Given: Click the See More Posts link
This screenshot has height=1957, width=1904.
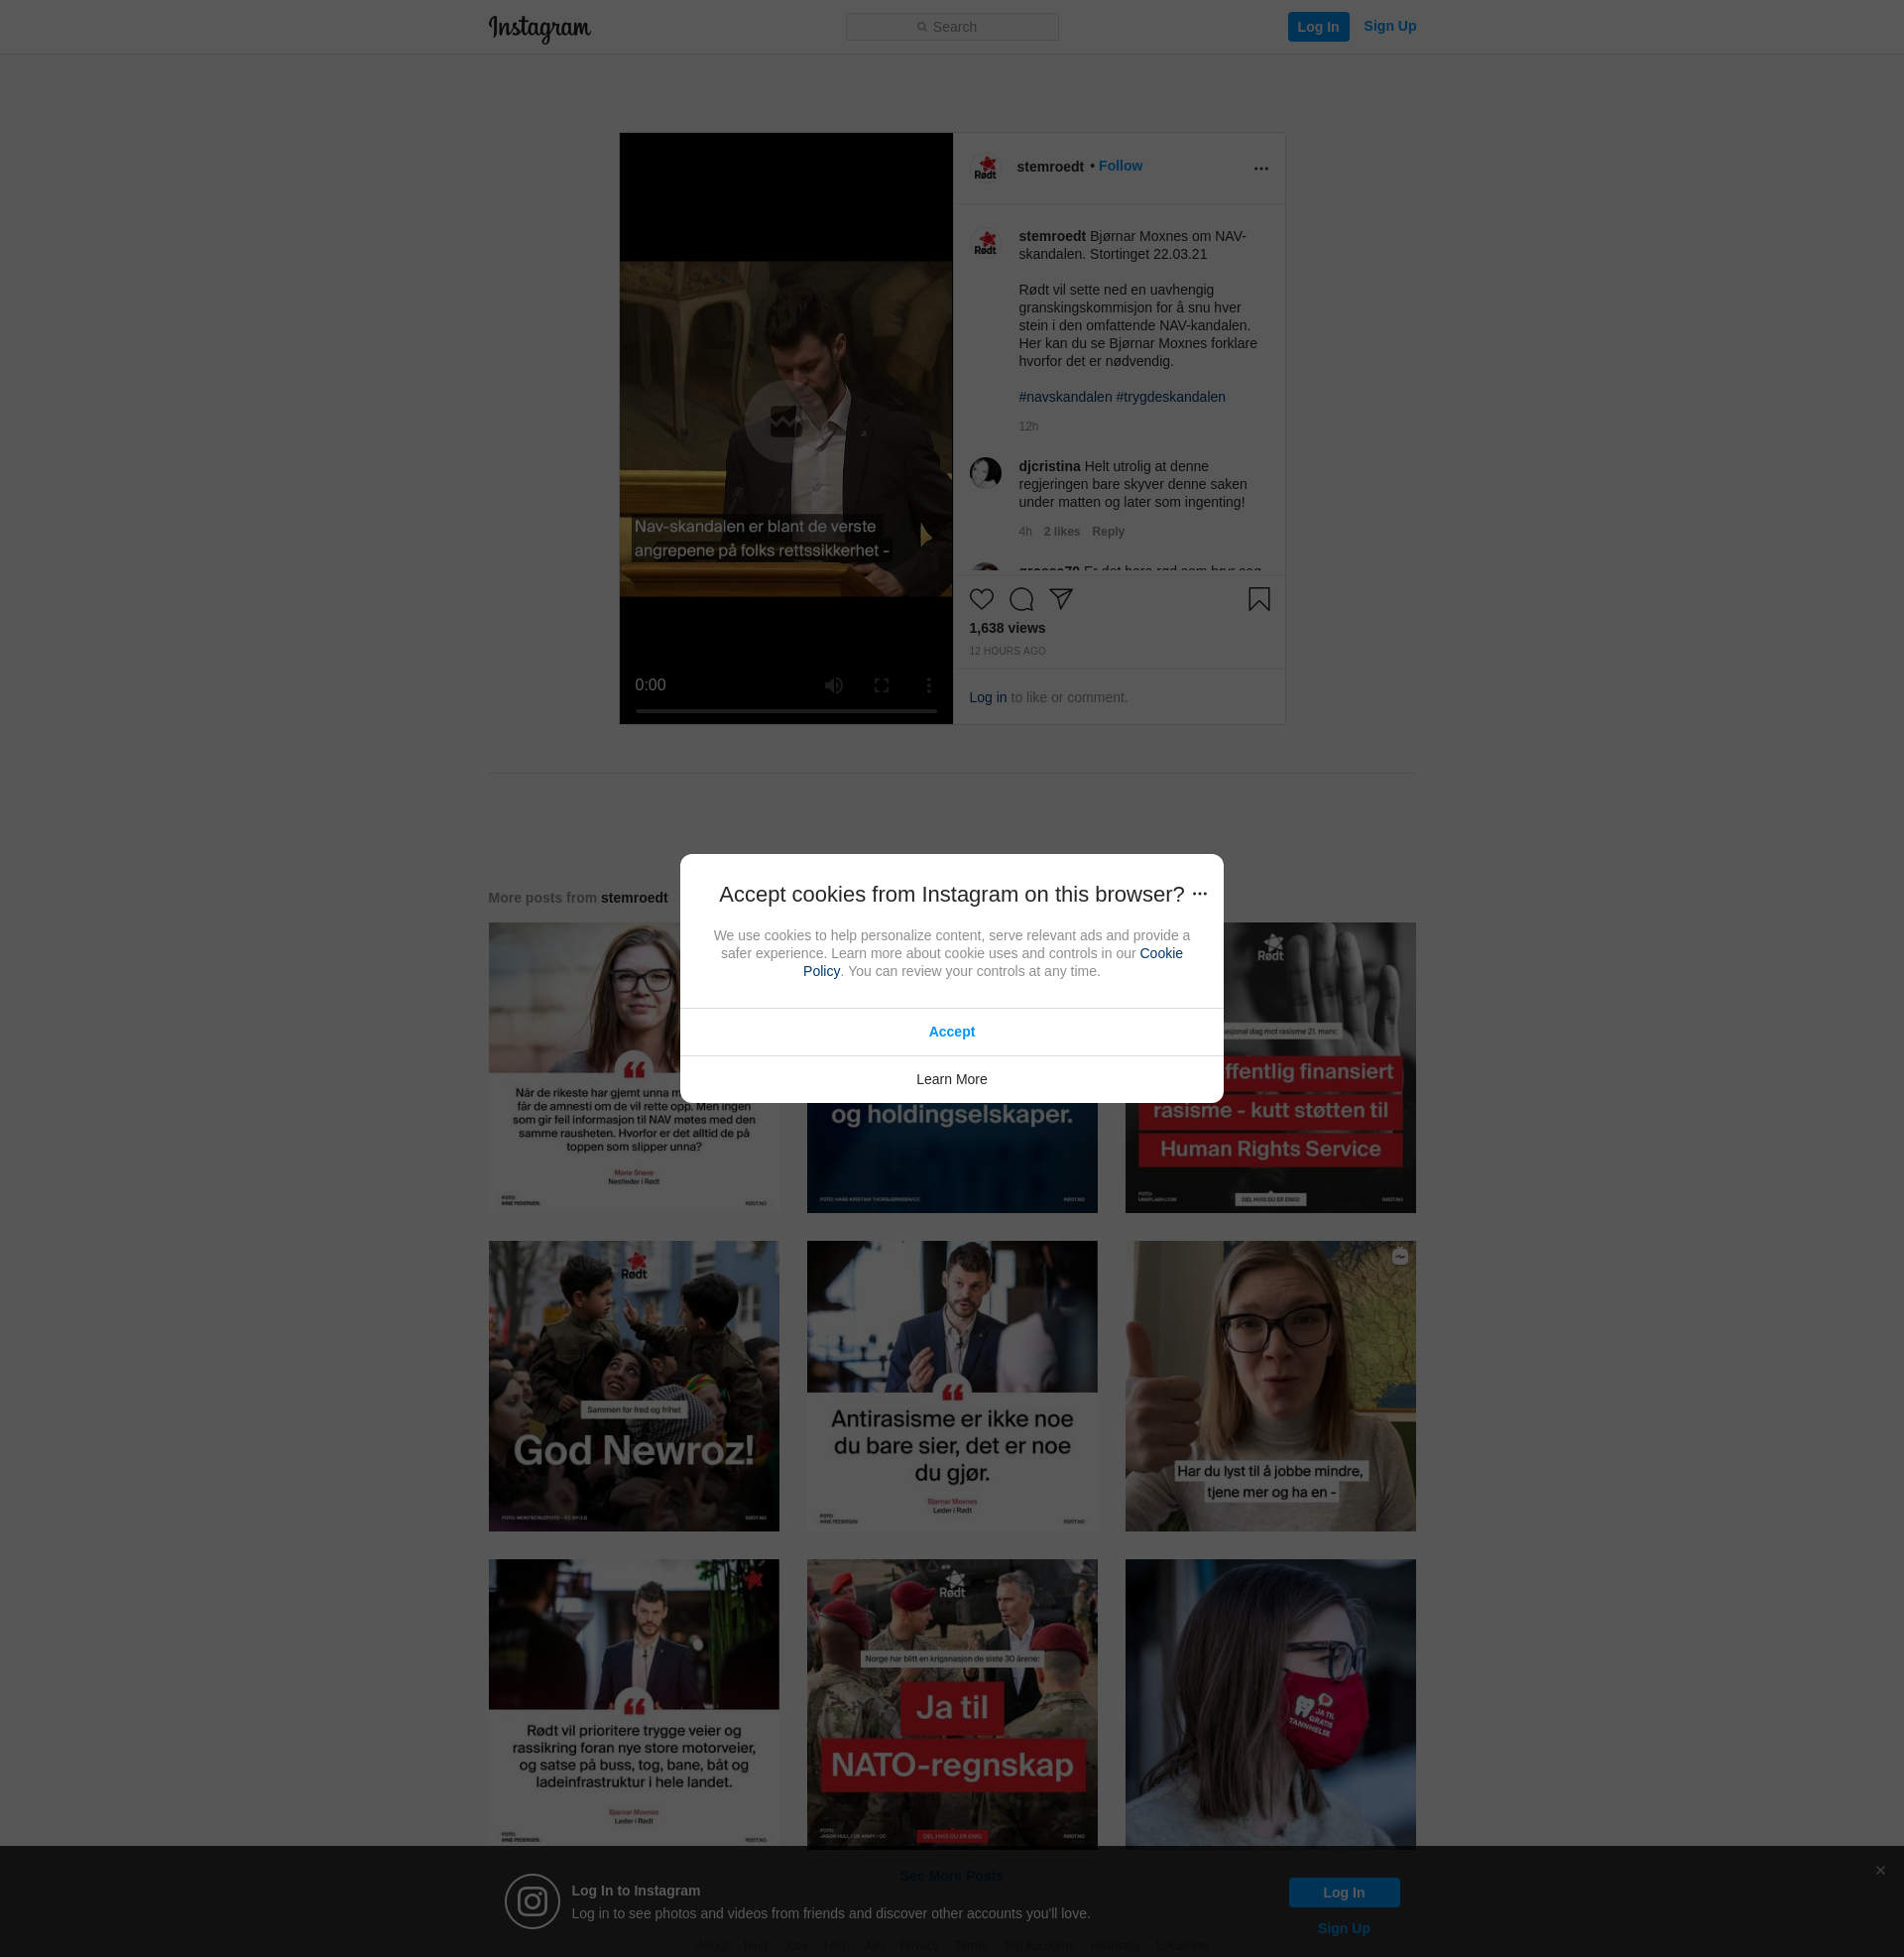Looking at the screenshot, I should point(951,1876).
